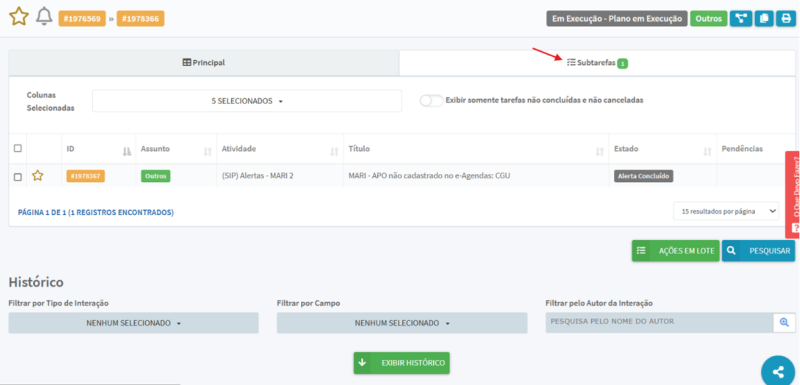Sort by the Estado column arrows
The height and width of the screenshot is (385, 800).
[708, 151]
